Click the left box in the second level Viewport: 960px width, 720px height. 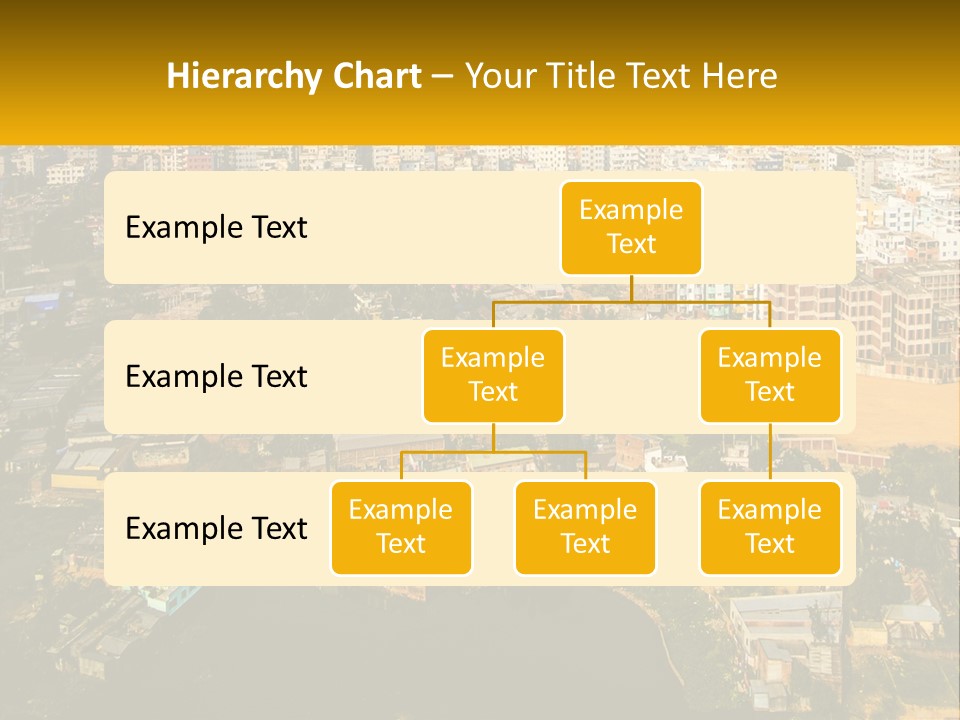coord(493,375)
